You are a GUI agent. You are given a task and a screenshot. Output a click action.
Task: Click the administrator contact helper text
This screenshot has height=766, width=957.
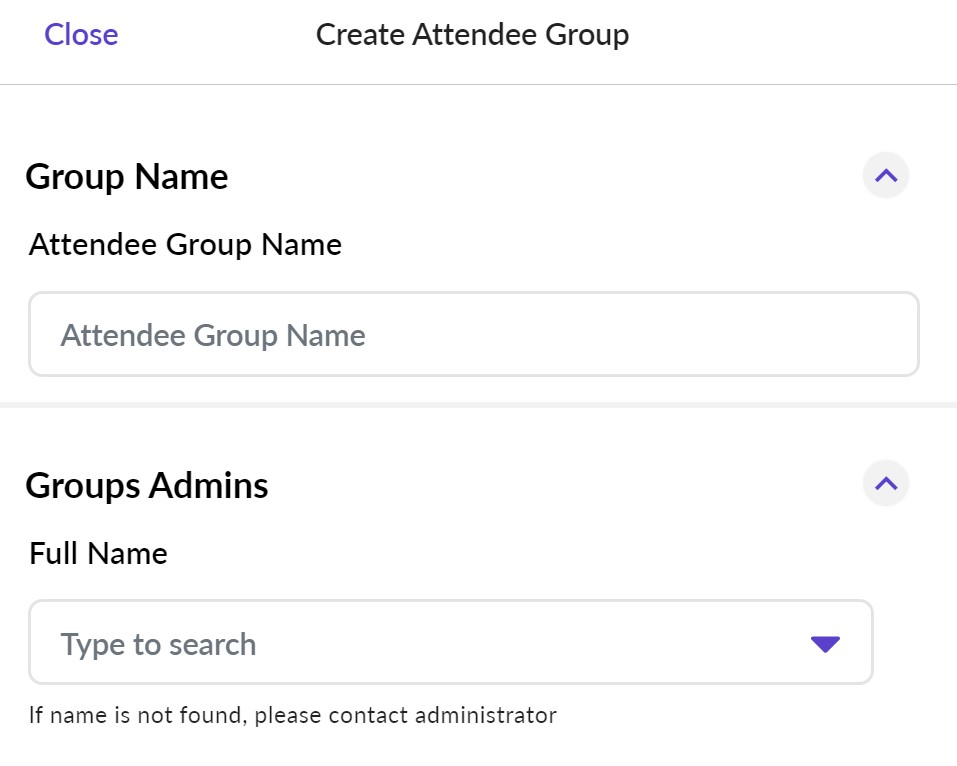pos(291,715)
